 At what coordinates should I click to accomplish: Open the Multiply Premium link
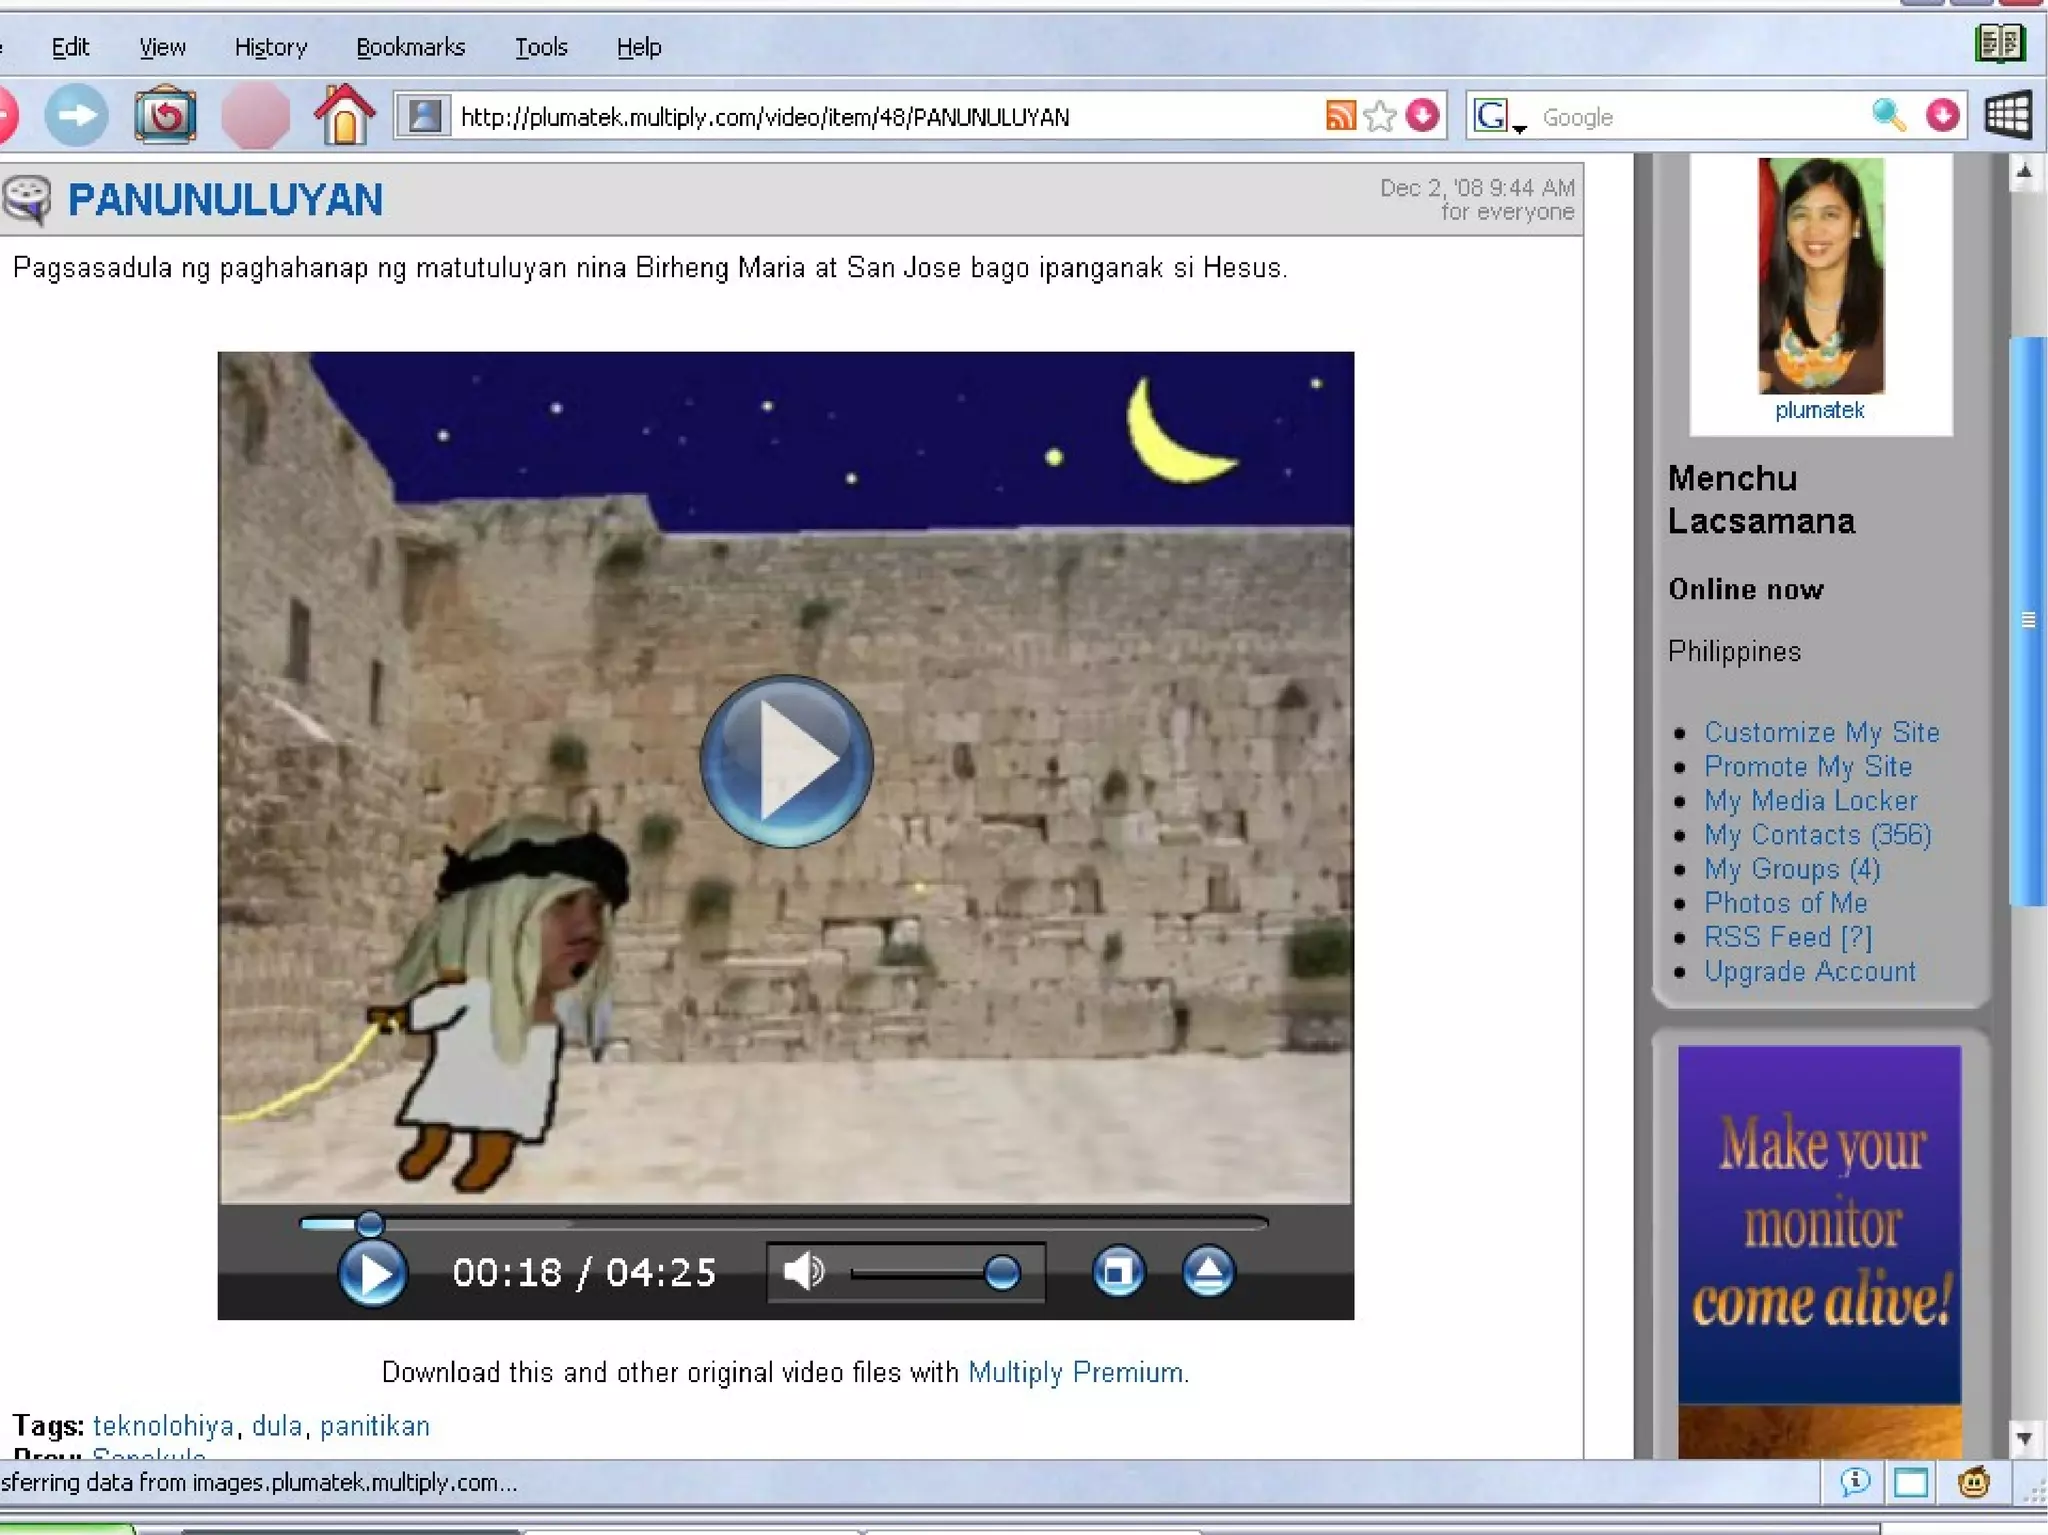(x=1075, y=1372)
